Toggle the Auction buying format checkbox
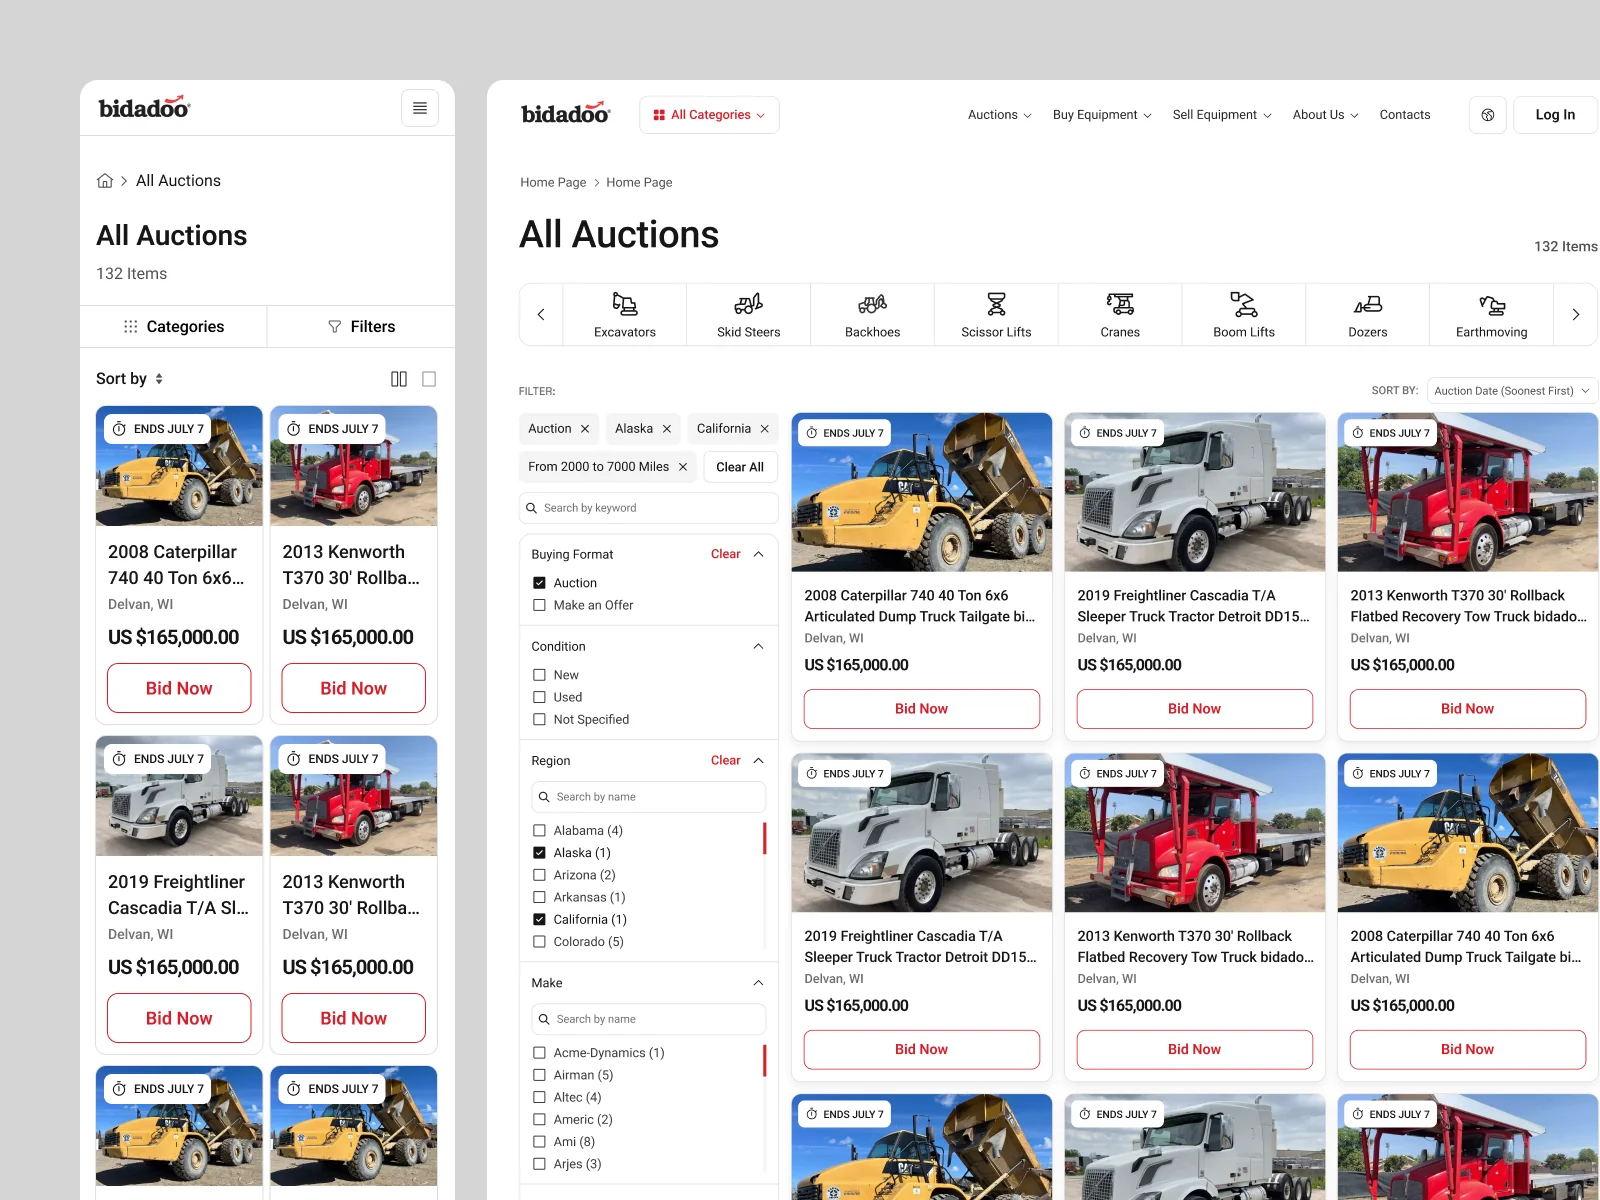The image size is (1600, 1200). pos(539,583)
